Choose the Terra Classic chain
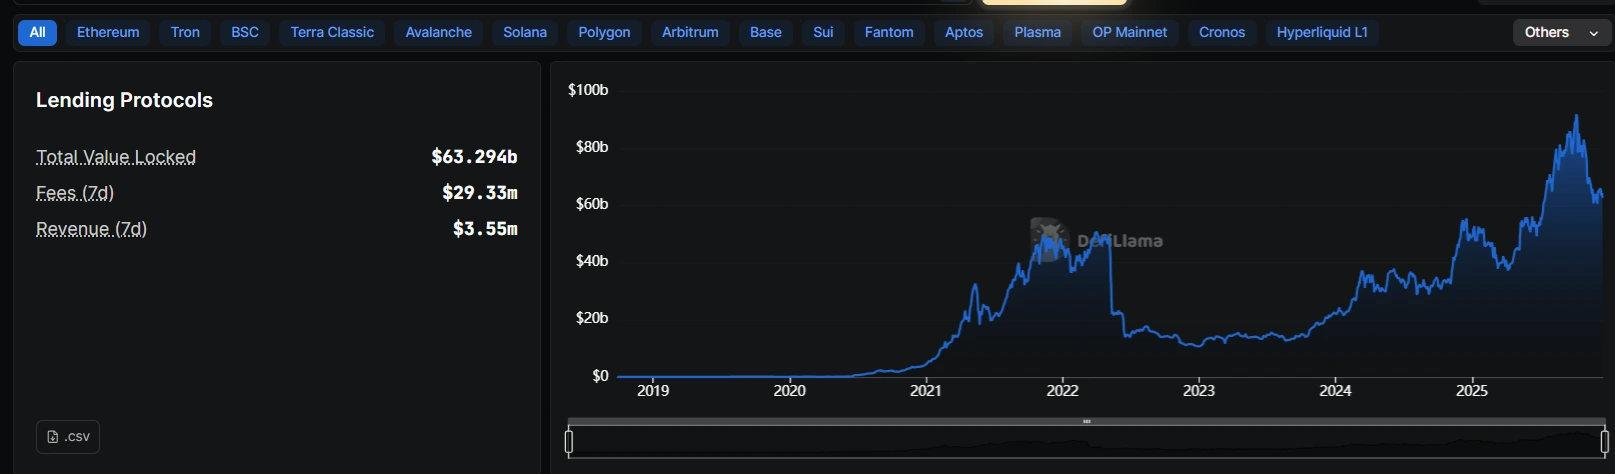 332,32
